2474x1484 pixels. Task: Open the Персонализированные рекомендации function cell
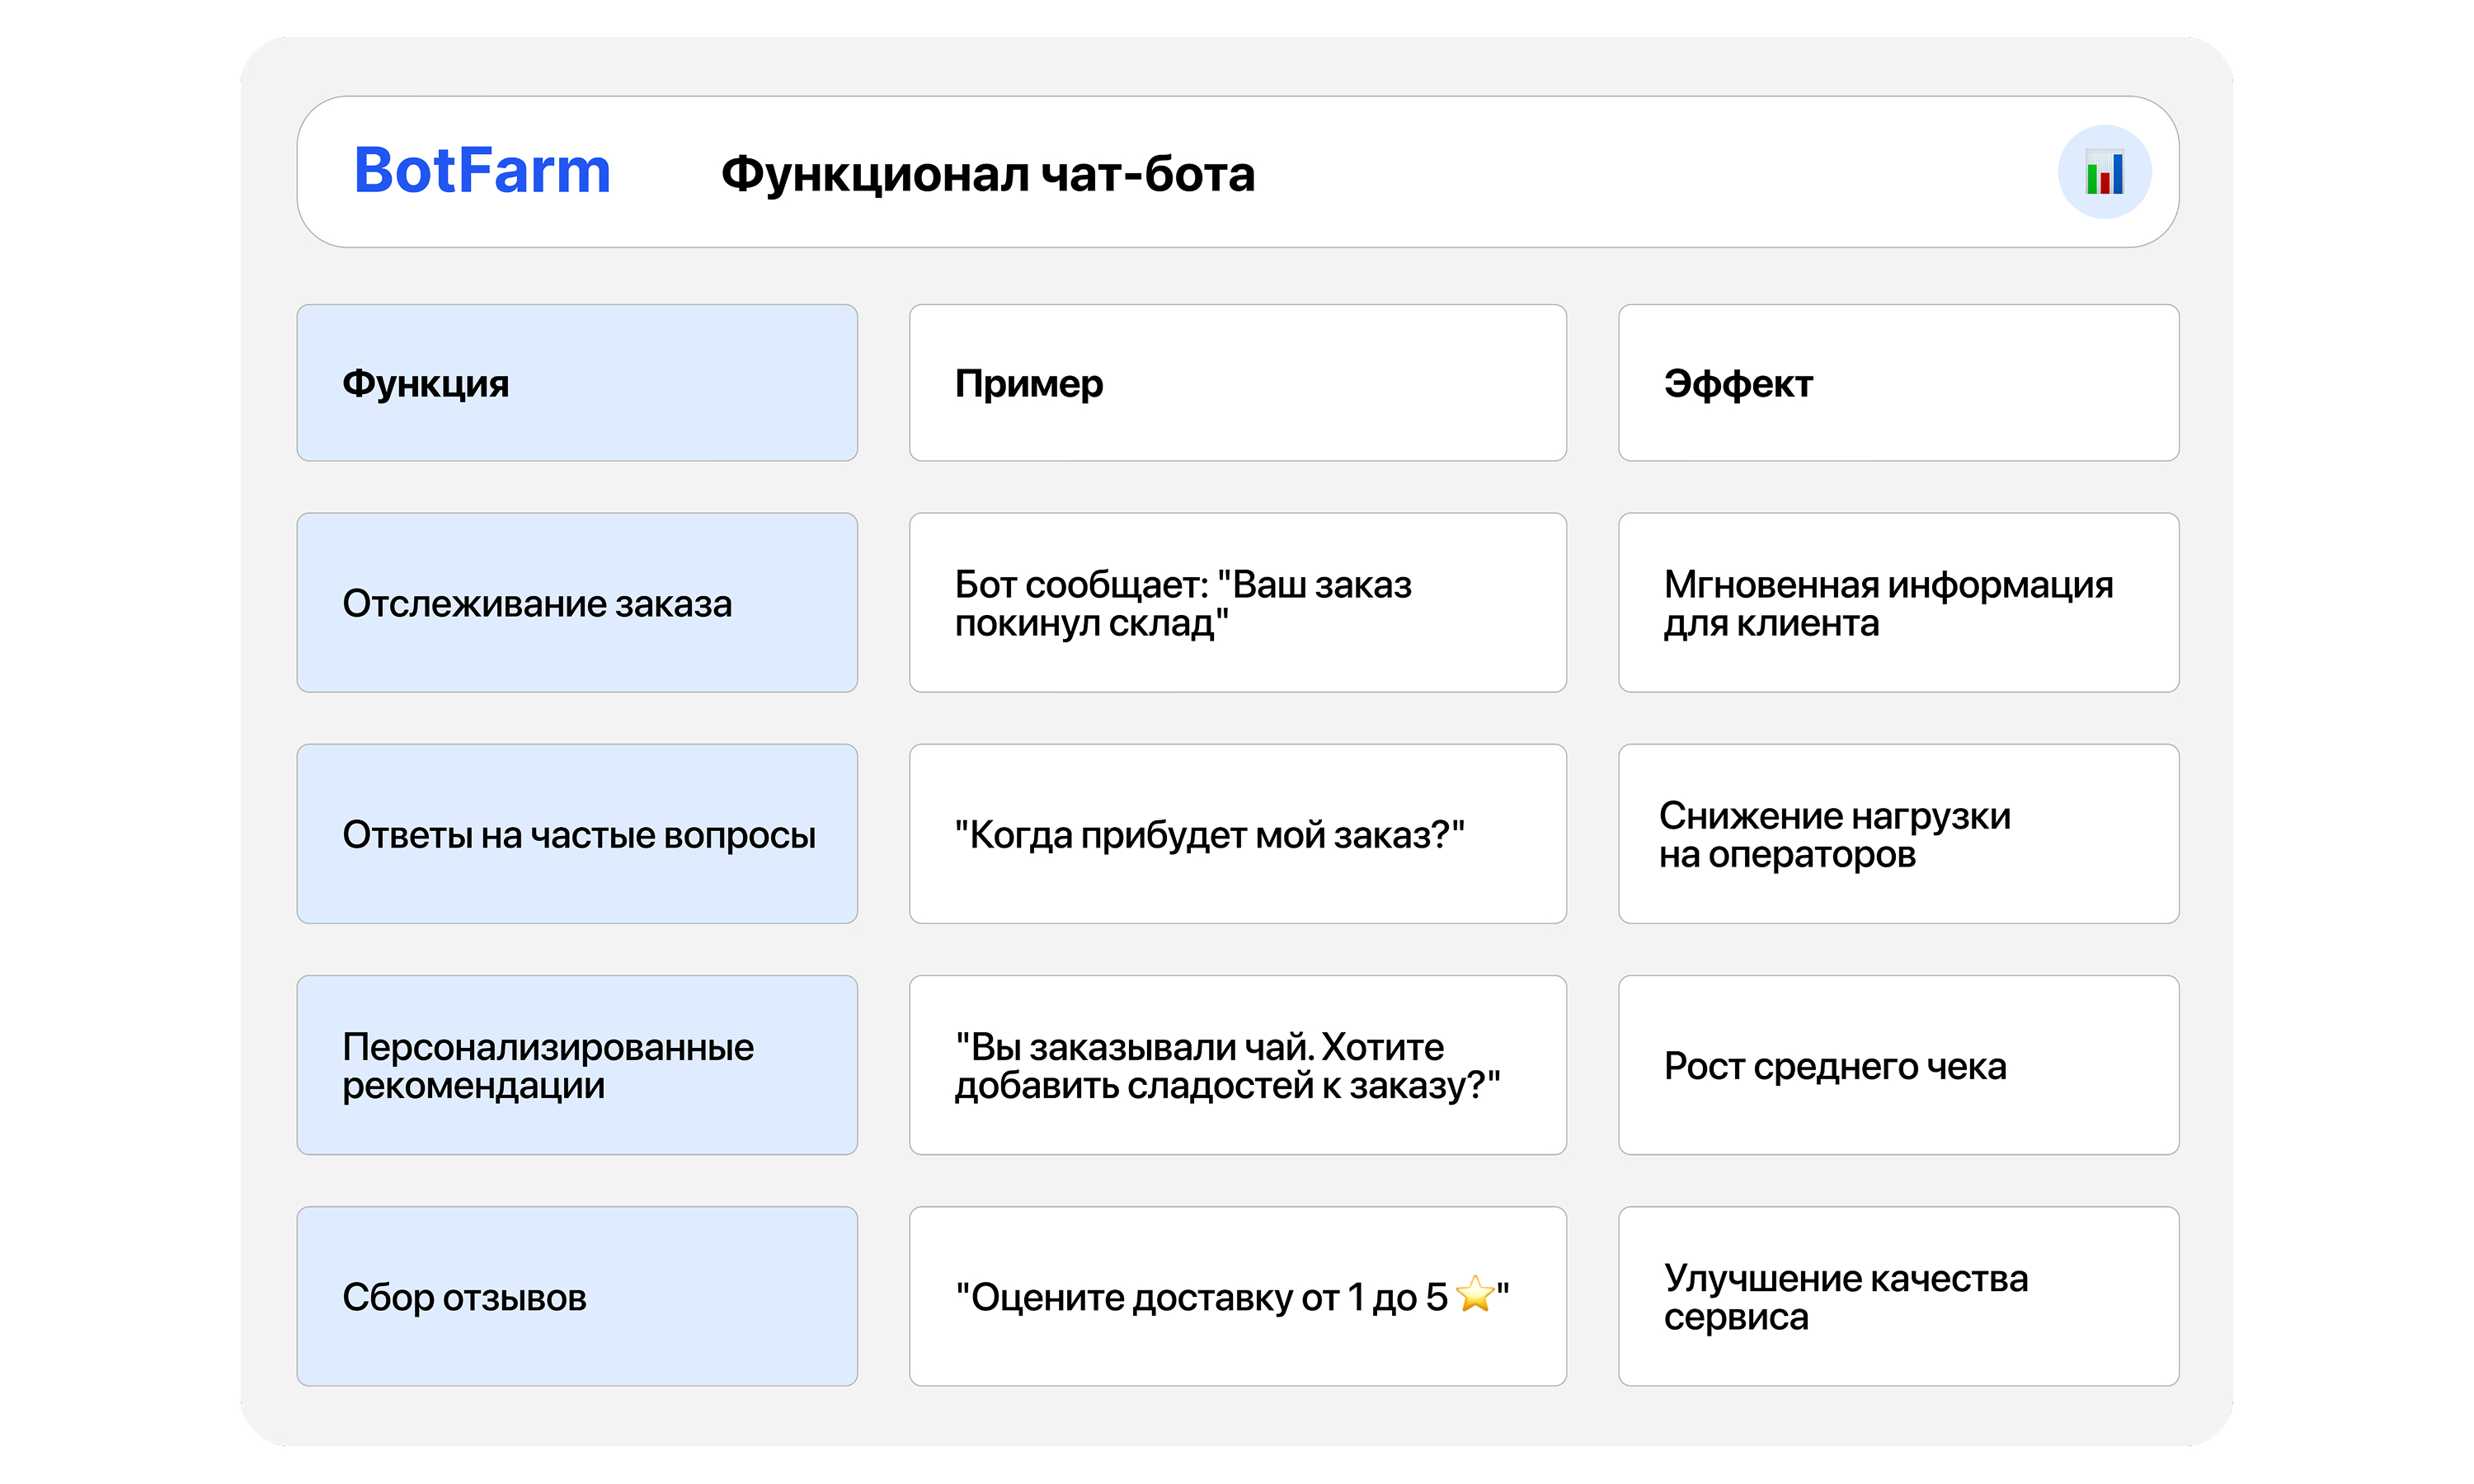(576, 1065)
